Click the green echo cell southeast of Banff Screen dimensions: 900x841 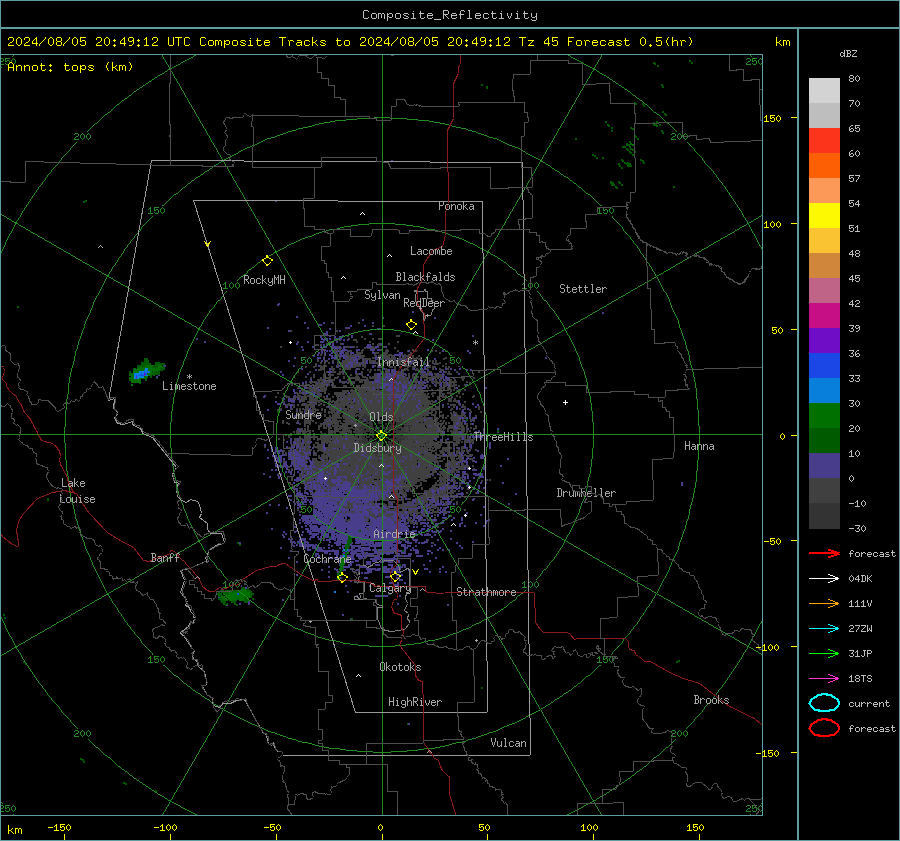[x=235, y=596]
